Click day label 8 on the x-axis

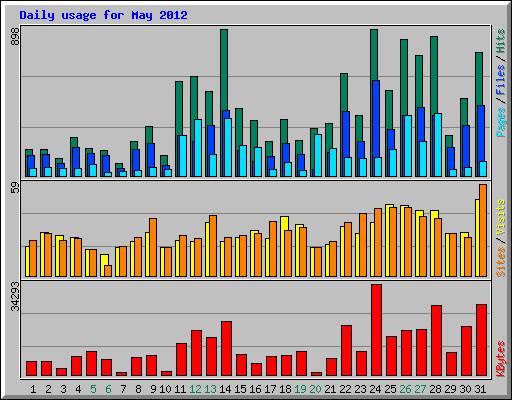pos(138,389)
